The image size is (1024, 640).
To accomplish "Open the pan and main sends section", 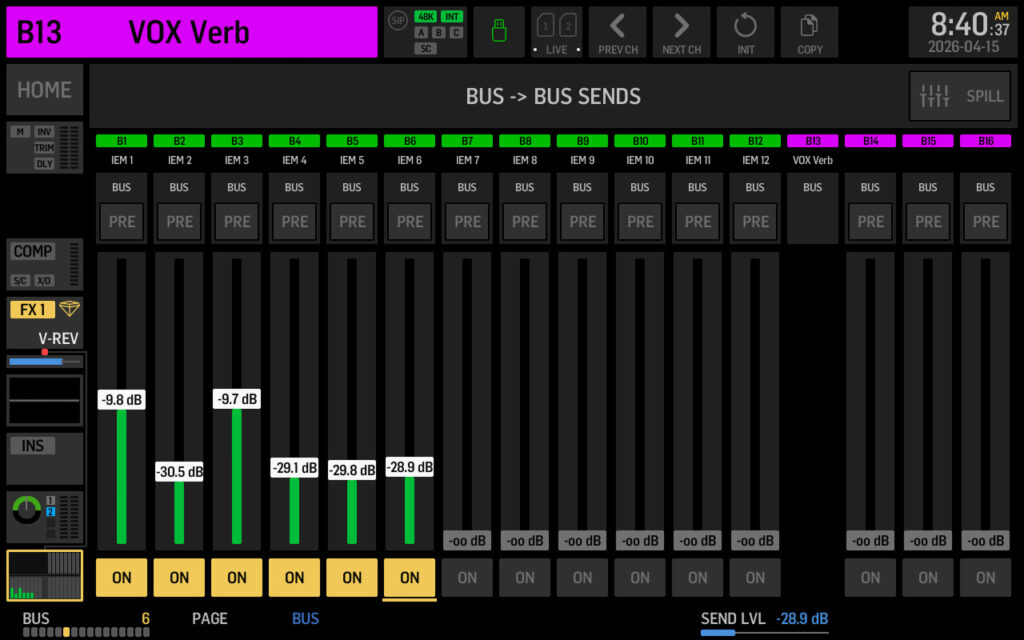I will (44, 518).
